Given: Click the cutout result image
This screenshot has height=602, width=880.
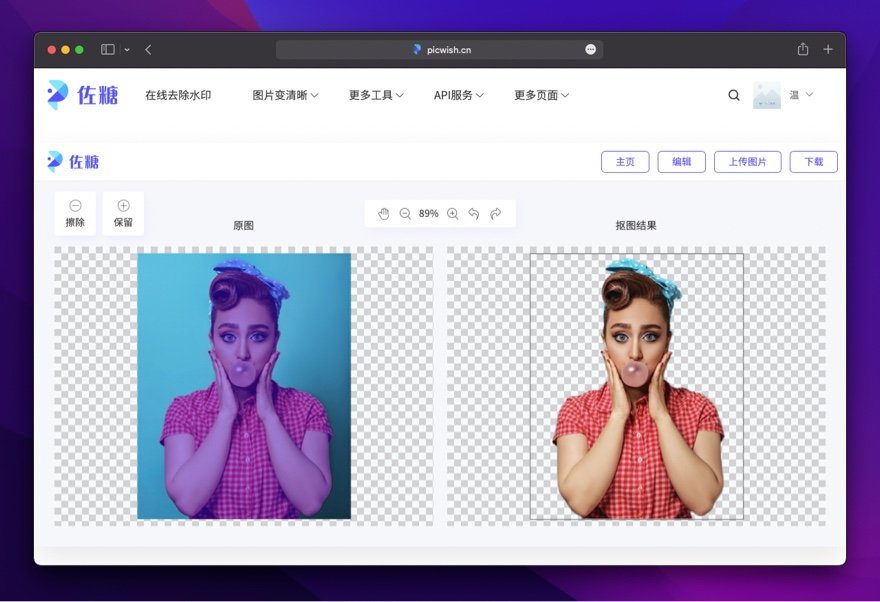Looking at the screenshot, I should (x=637, y=386).
